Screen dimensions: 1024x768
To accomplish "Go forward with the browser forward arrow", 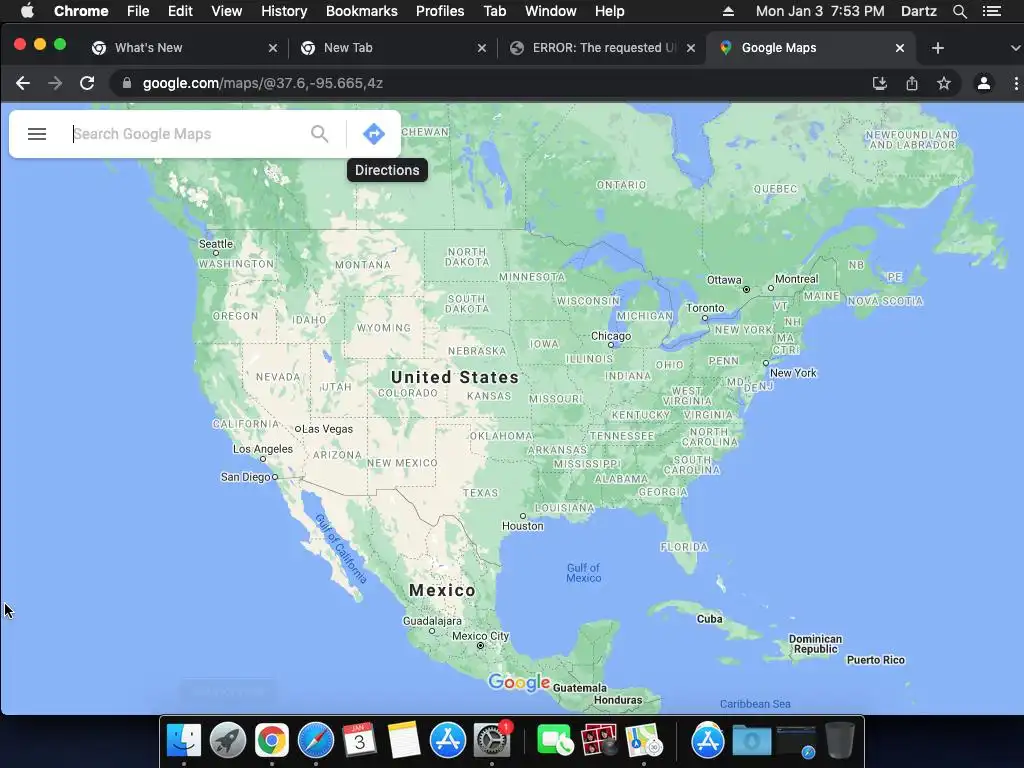I will pos(55,83).
